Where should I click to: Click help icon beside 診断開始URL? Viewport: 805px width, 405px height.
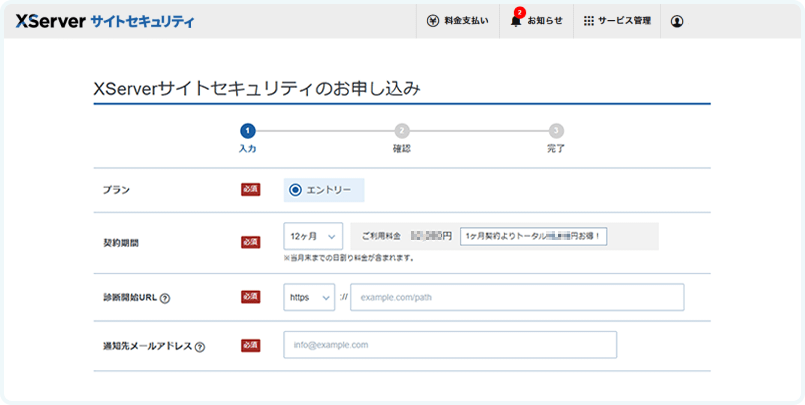point(164,298)
